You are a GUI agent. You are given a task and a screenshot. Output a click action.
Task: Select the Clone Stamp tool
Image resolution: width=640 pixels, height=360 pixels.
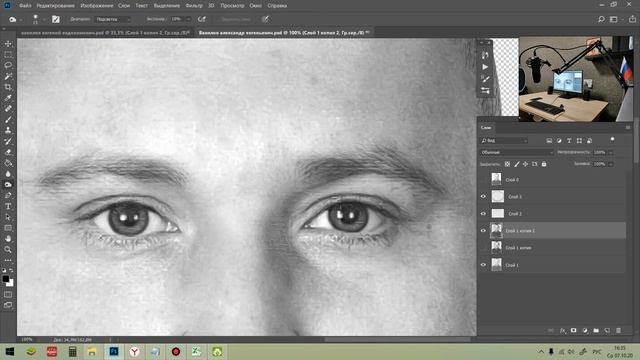[x=8, y=130]
